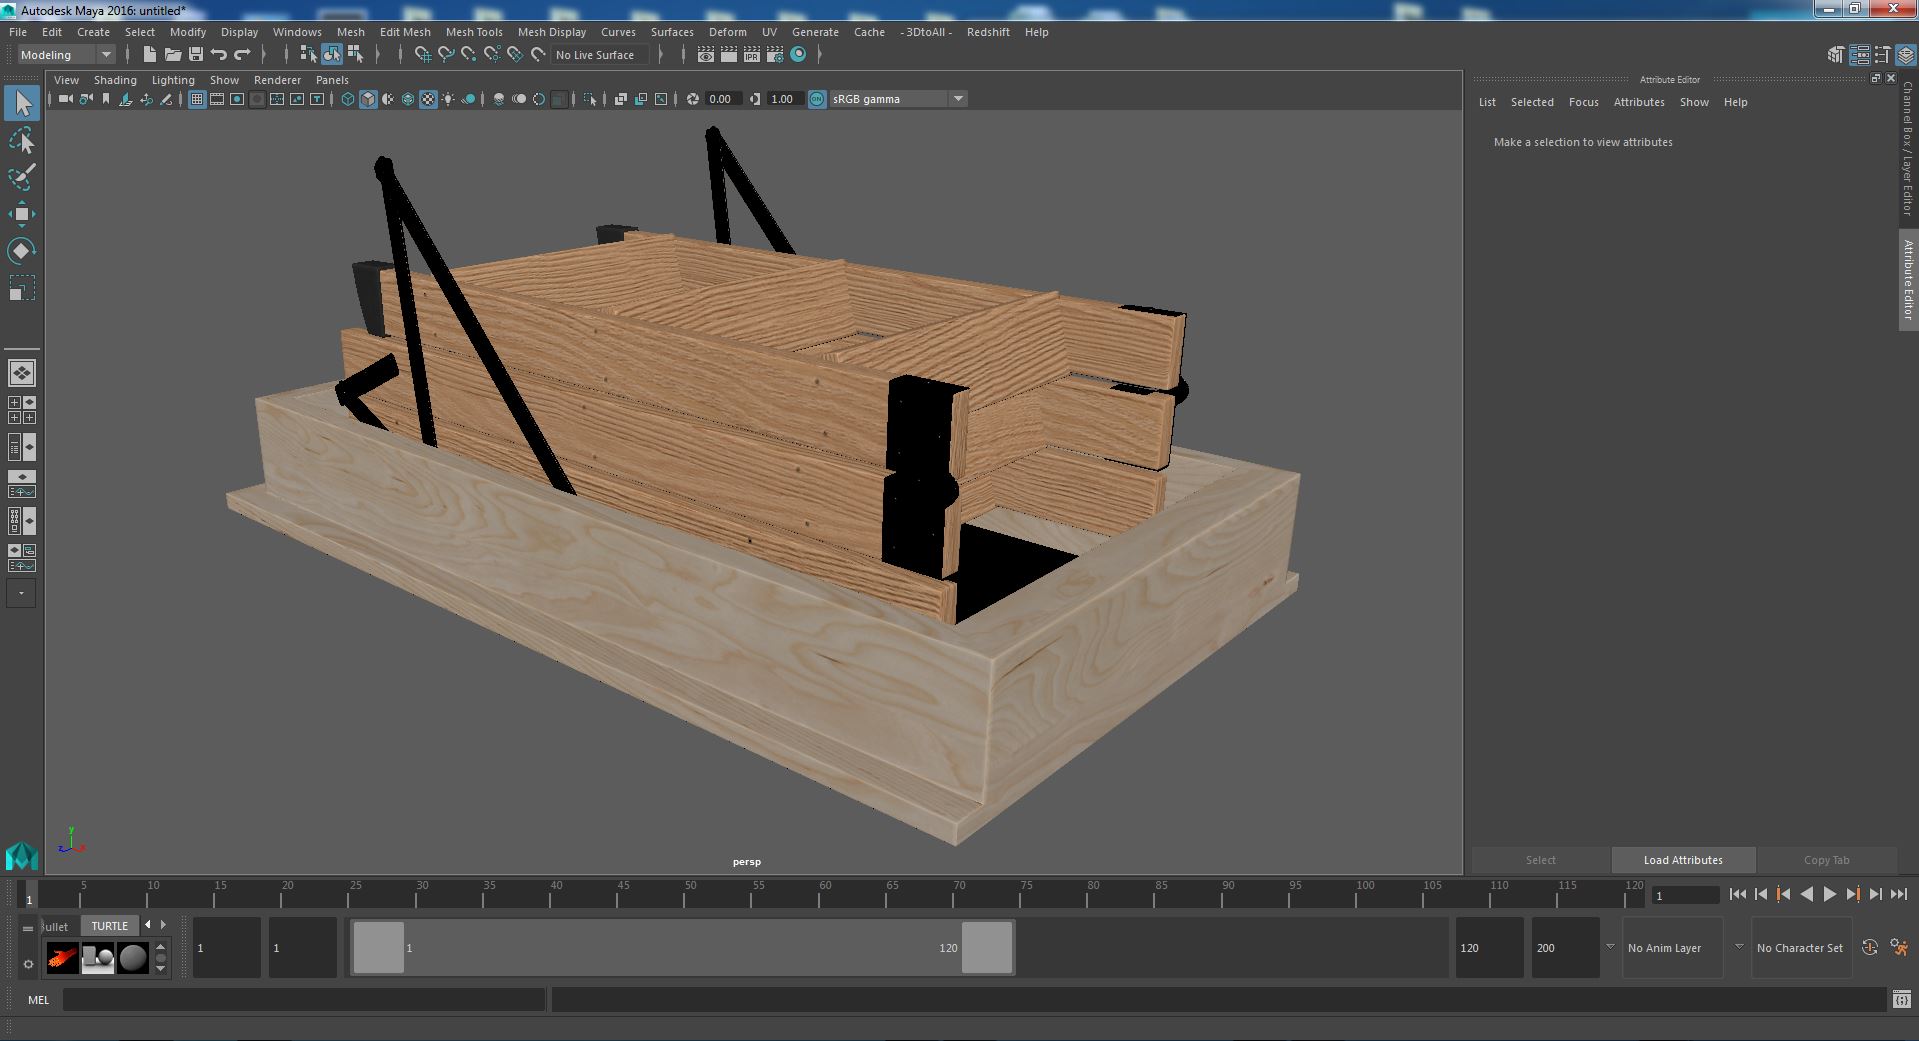This screenshot has width=1919, height=1041.
Task: Open the Mesh Tools menu
Action: click(474, 32)
